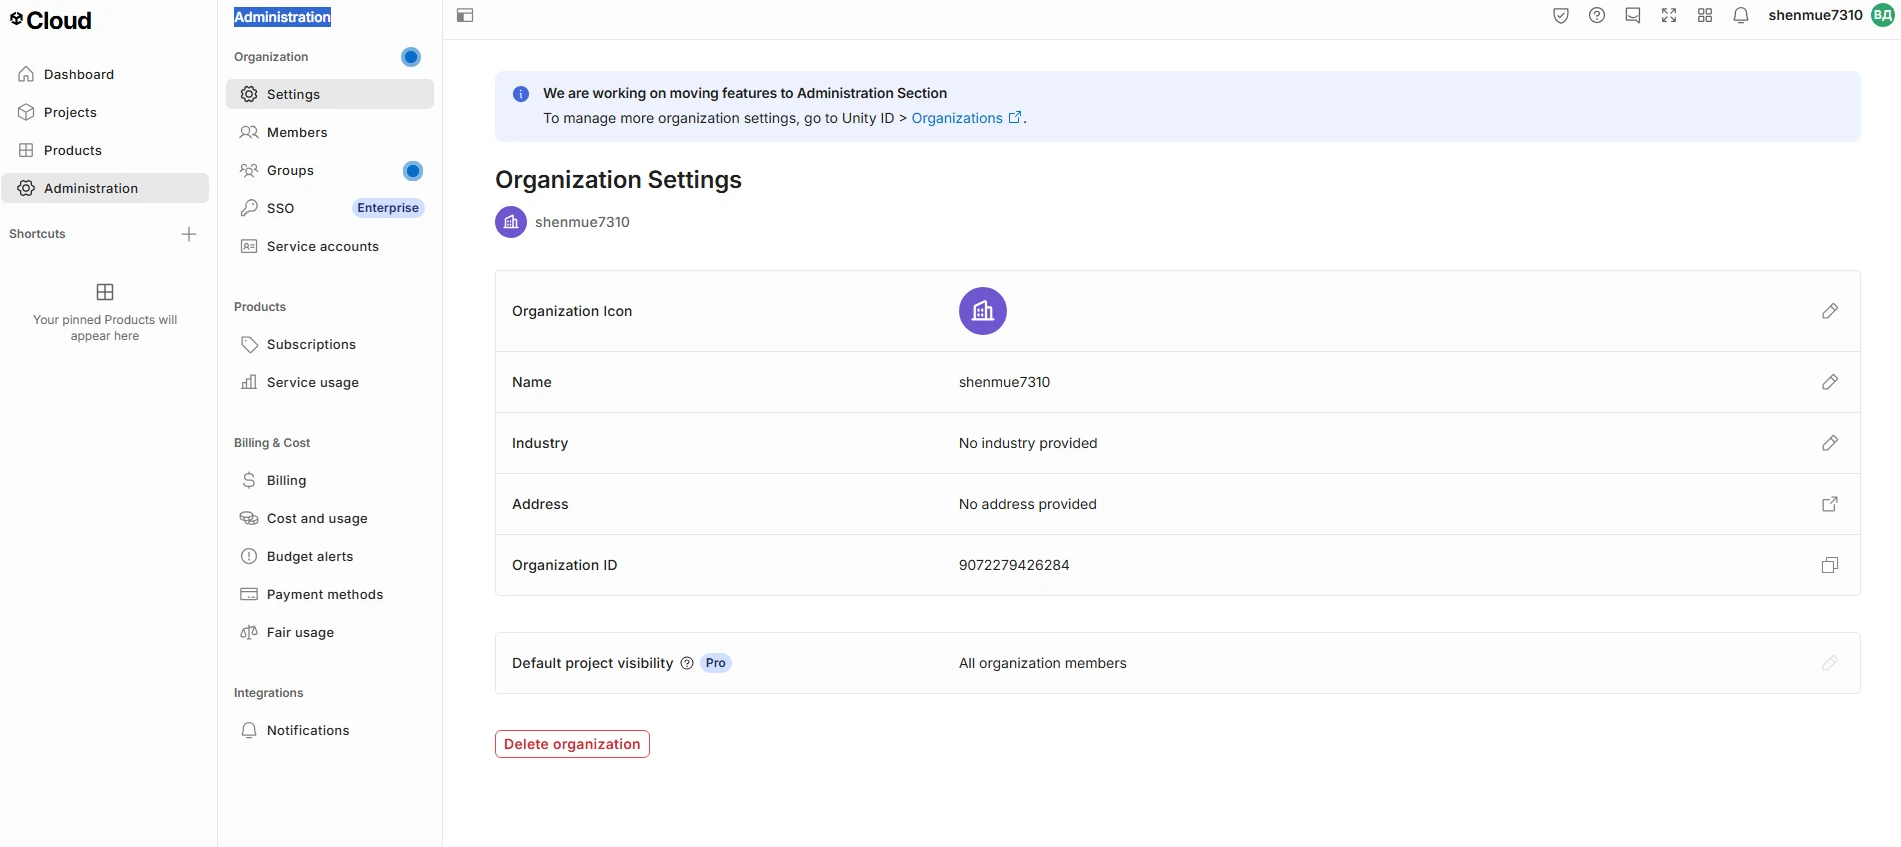Open organization Settings
This screenshot has width=1901, height=847.
(330, 94)
